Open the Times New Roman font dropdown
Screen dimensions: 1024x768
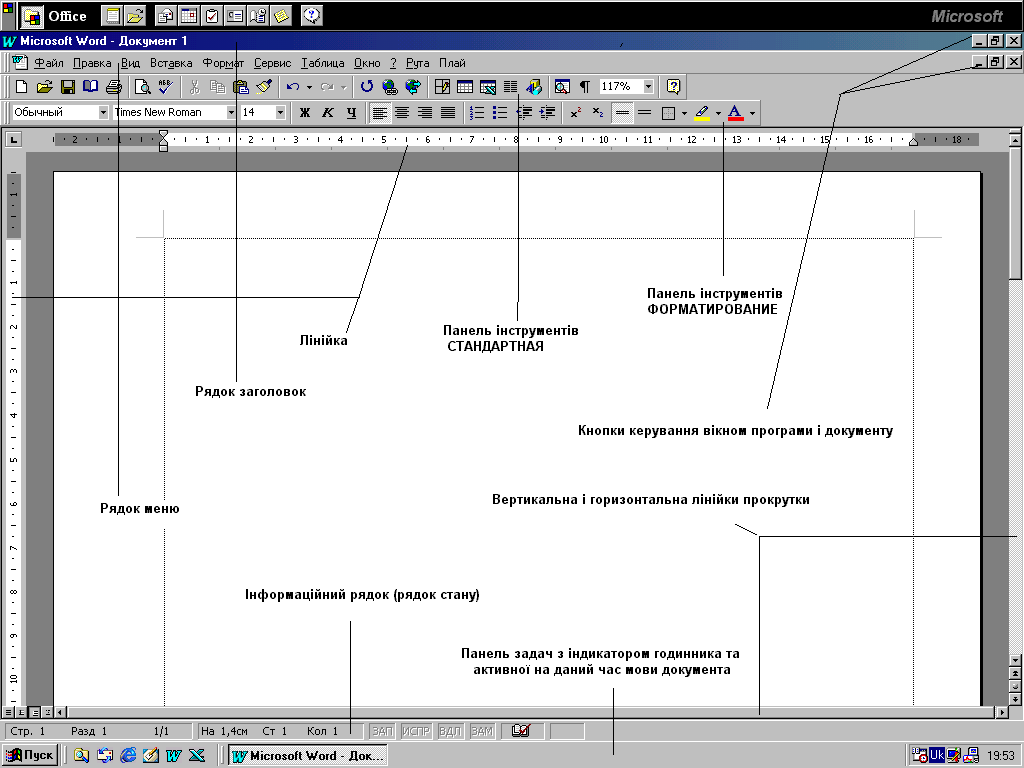tap(231, 112)
